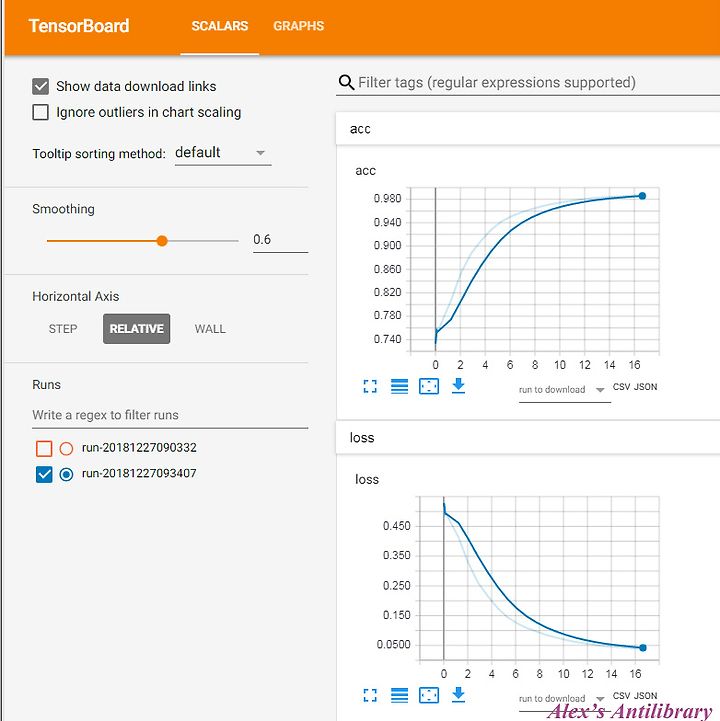Uncheck the run-20181227093407 checkbox
The width and height of the screenshot is (720, 721).
[x=44, y=474]
